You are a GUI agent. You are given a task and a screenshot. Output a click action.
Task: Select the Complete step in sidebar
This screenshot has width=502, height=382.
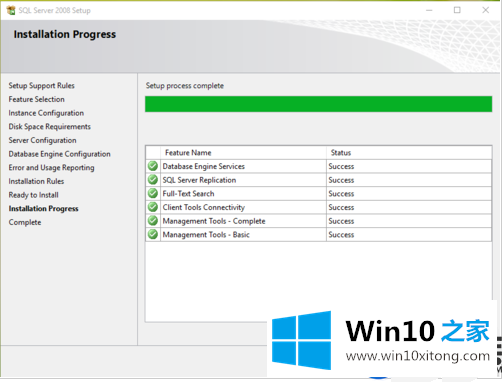tap(25, 222)
